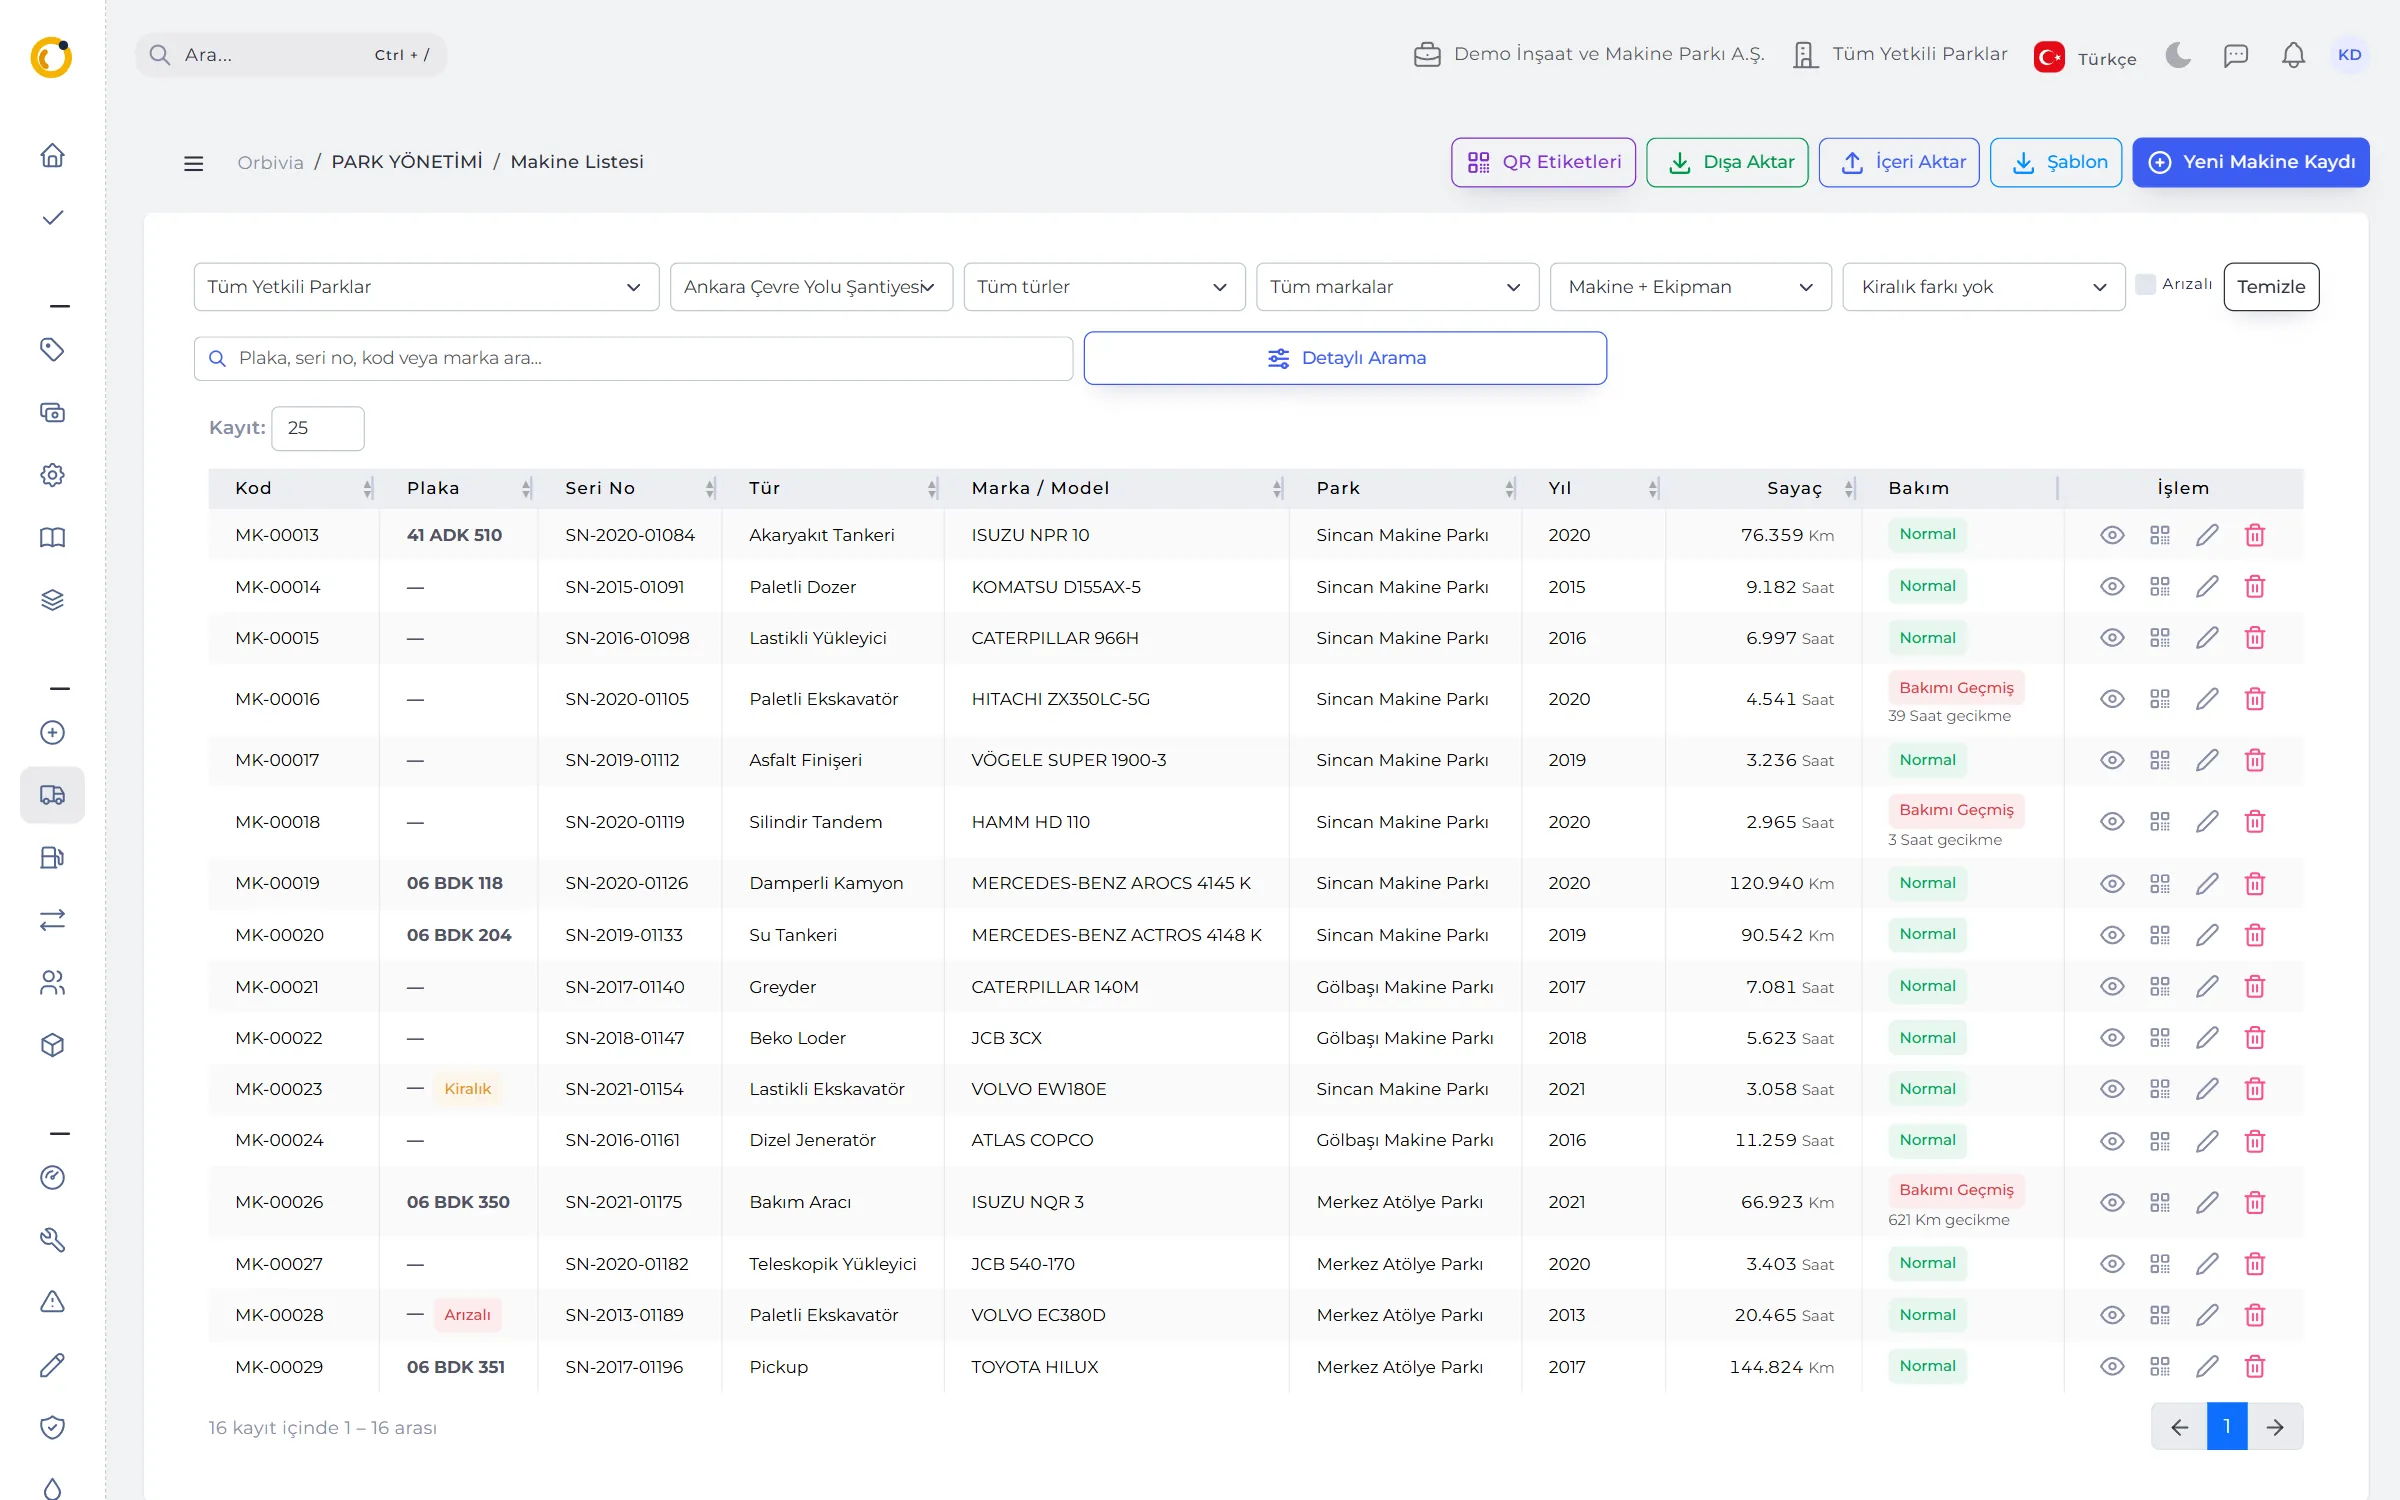Image resolution: width=2400 pixels, height=1500 pixels.
Task: Toggle the hamburger menu beside breadcrumb
Action: (x=193, y=163)
